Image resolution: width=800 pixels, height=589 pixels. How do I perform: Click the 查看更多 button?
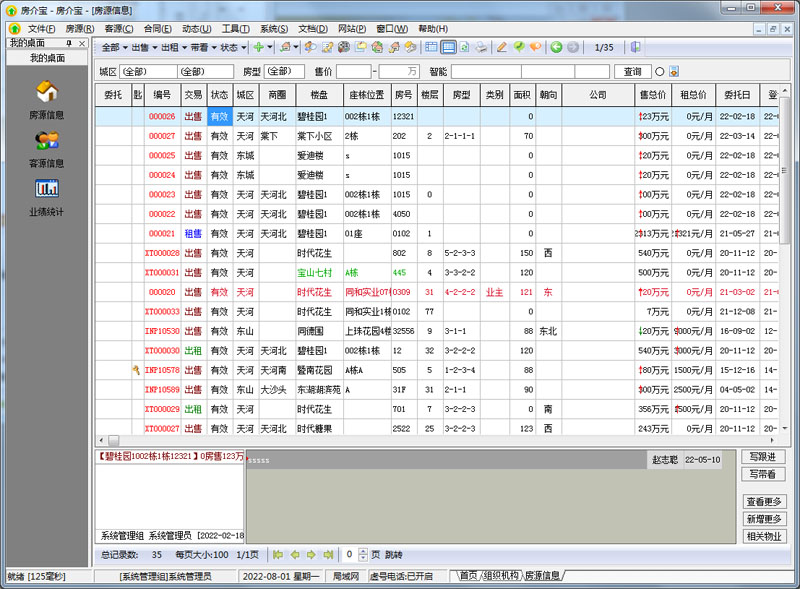764,502
